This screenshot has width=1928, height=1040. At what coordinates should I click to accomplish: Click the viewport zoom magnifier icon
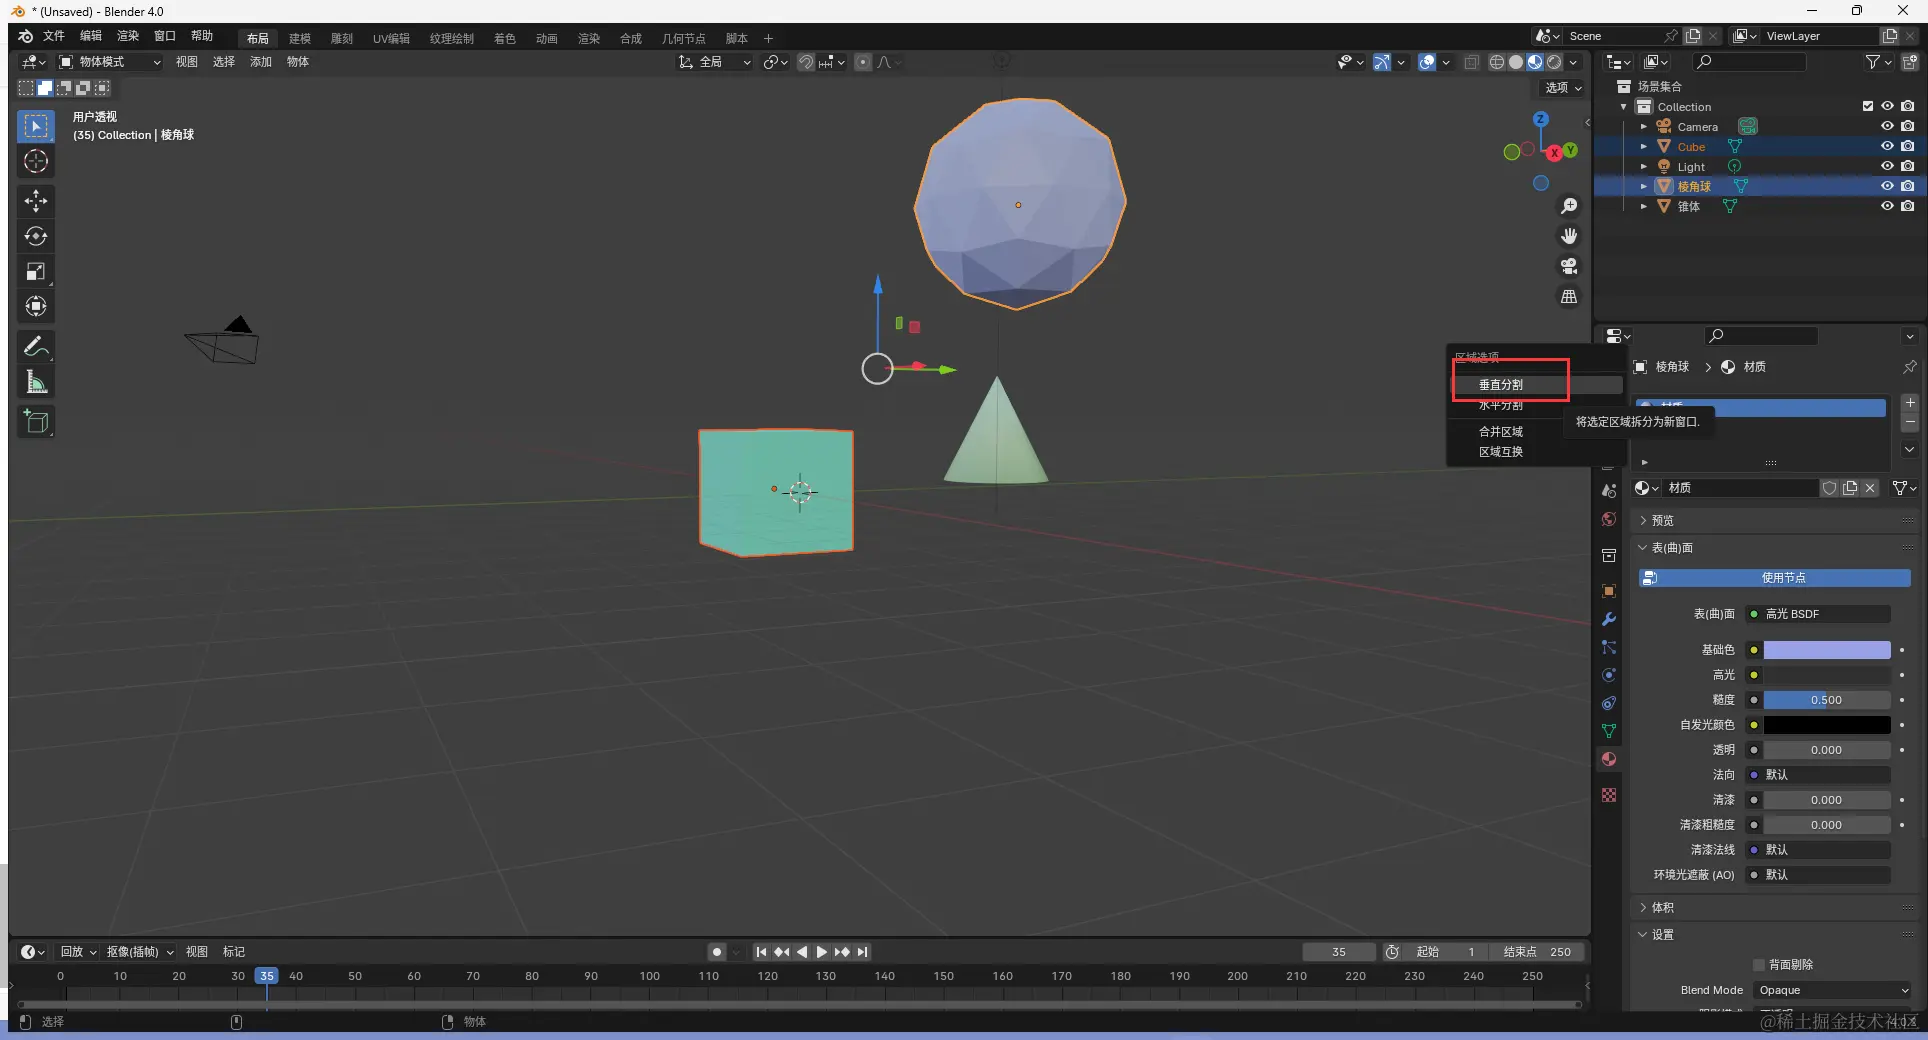[1569, 206]
